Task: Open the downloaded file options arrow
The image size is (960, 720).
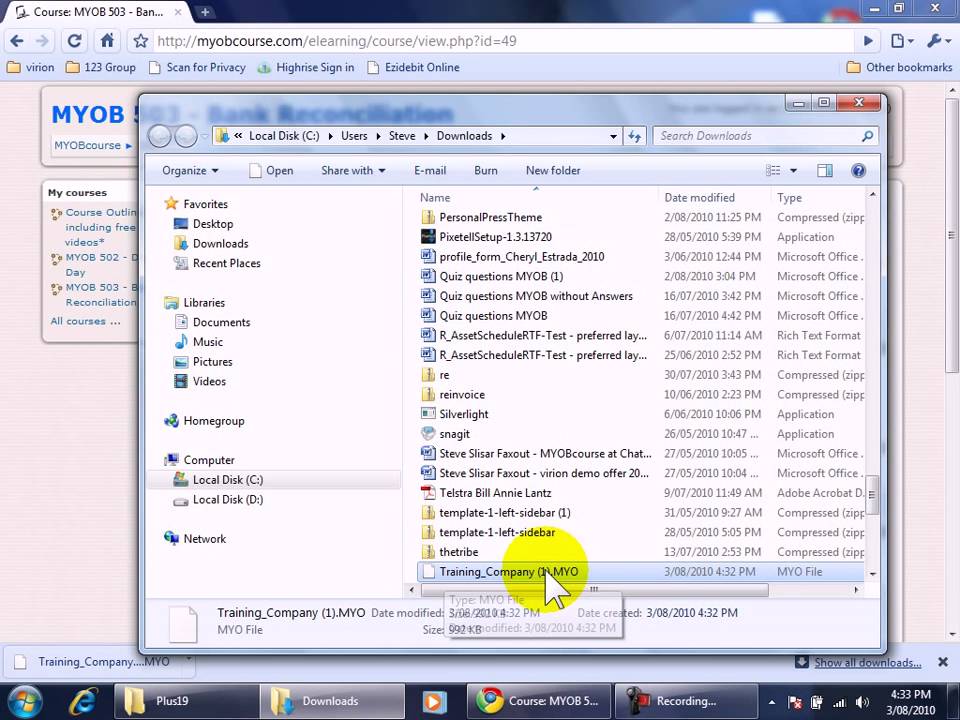Action: pos(189,660)
